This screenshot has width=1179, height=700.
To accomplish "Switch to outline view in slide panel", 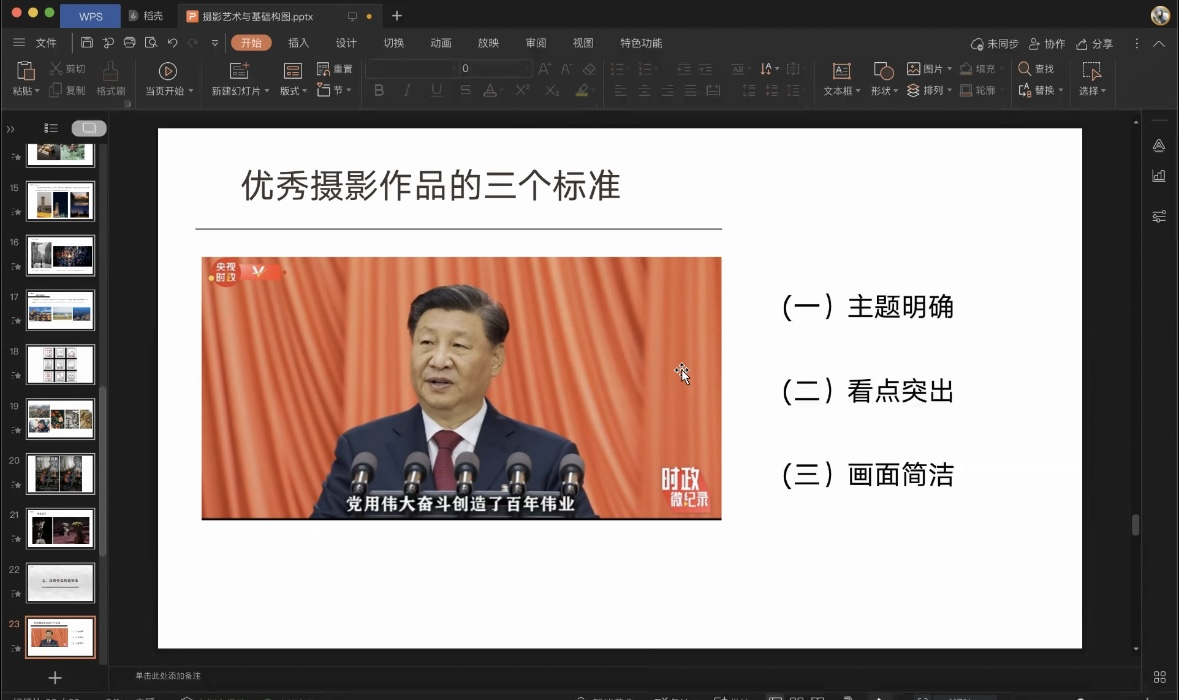I will tap(51, 128).
